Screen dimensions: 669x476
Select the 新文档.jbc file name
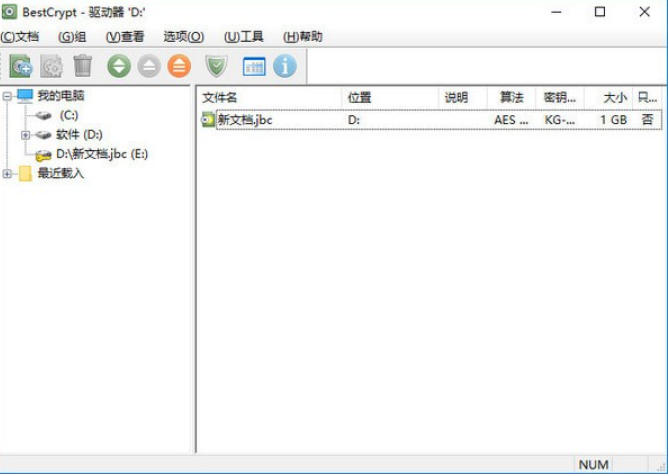click(x=245, y=119)
